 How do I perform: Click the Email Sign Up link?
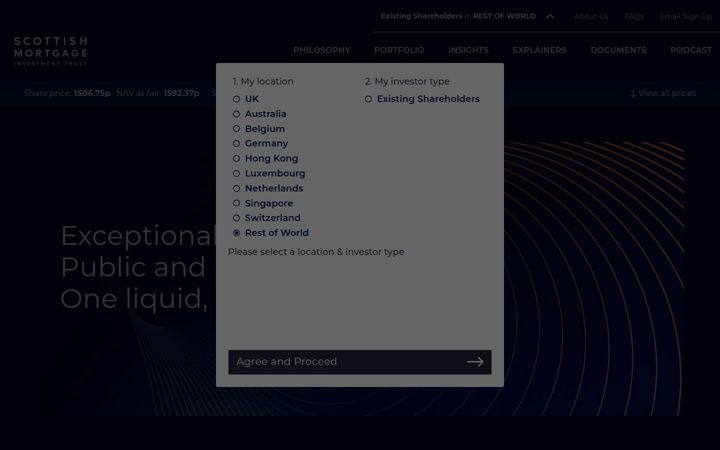(x=685, y=17)
